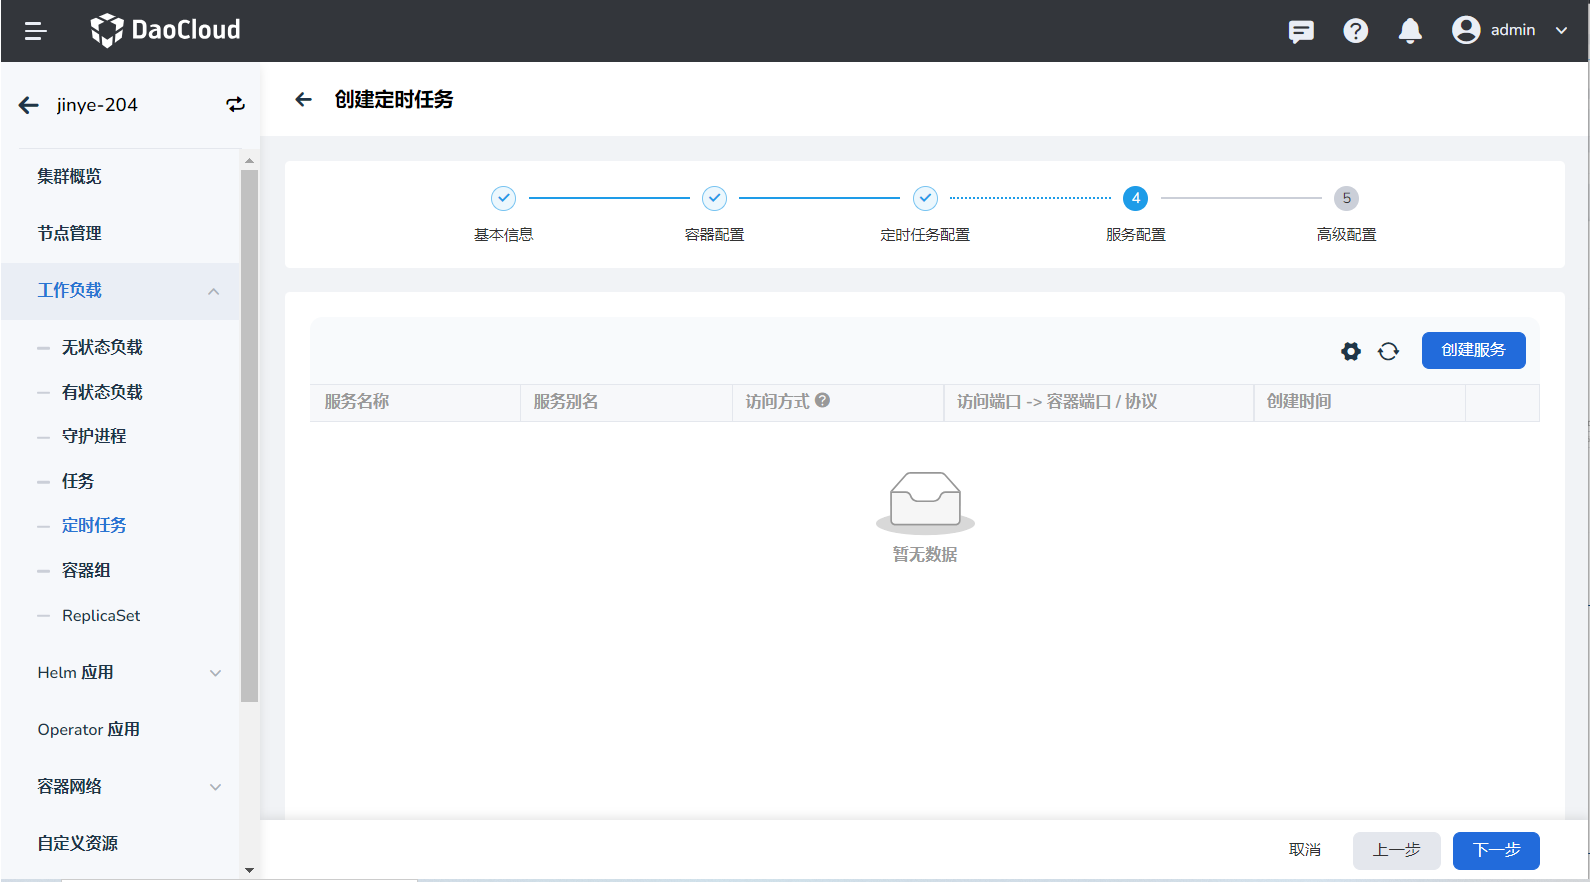The width and height of the screenshot is (1590, 882).
Task: Open the messages chat icon
Action: 1301,31
